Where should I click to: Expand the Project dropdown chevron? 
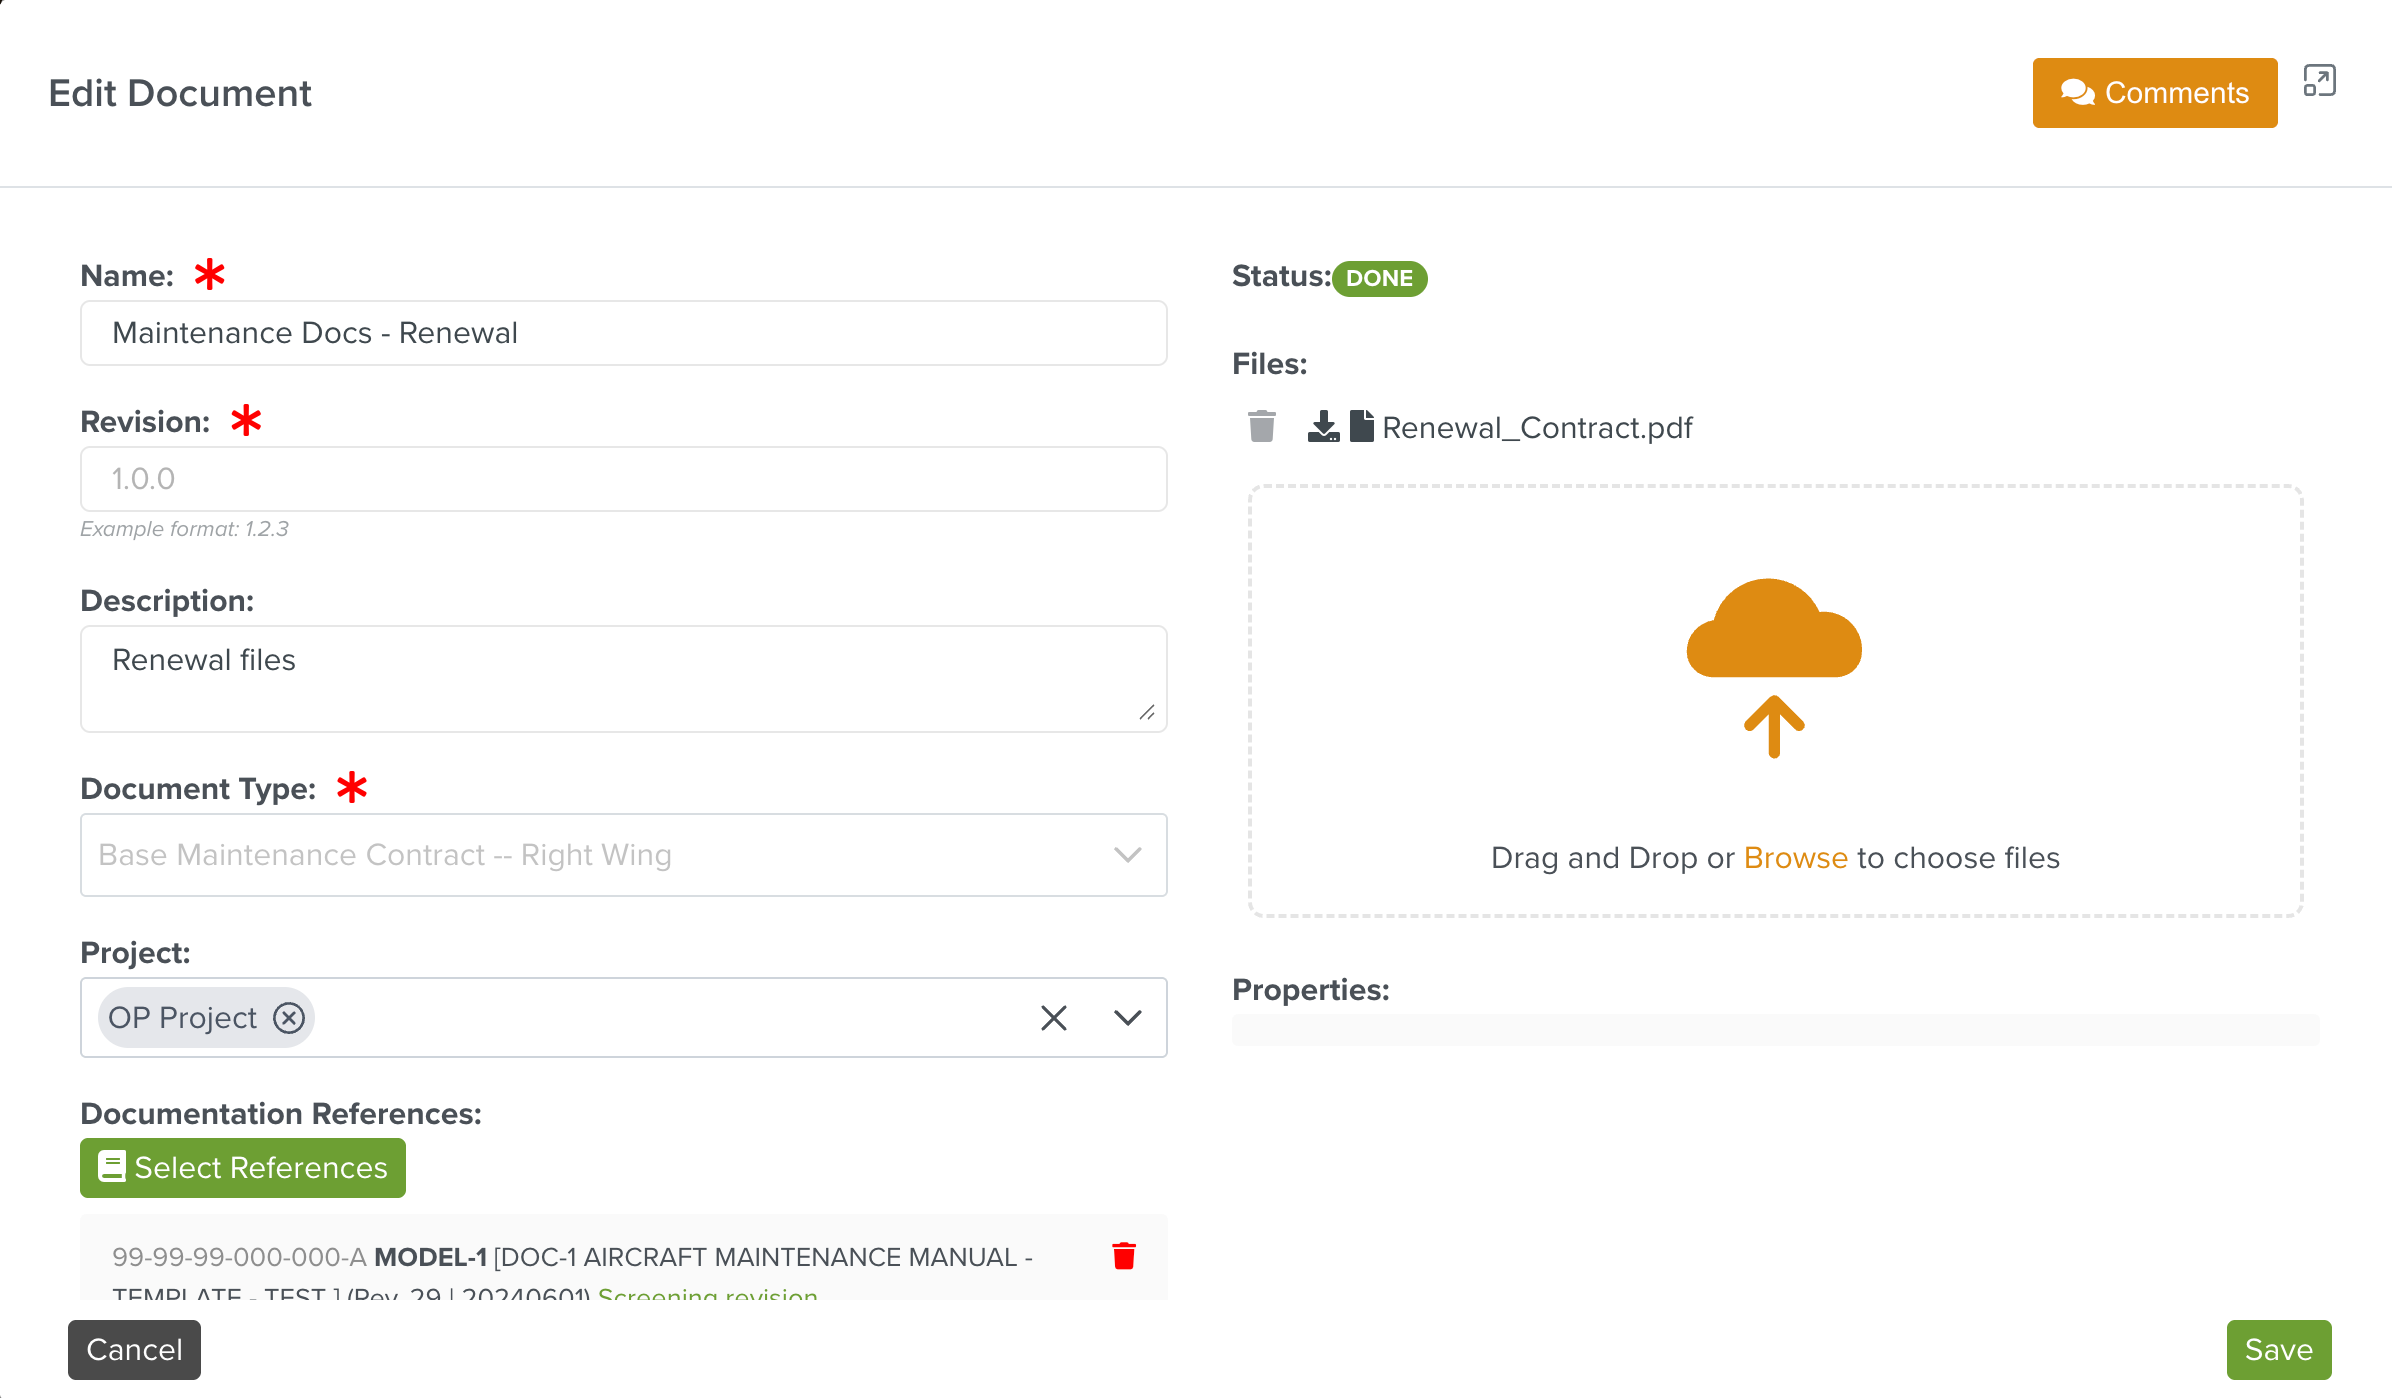point(1128,1018)
